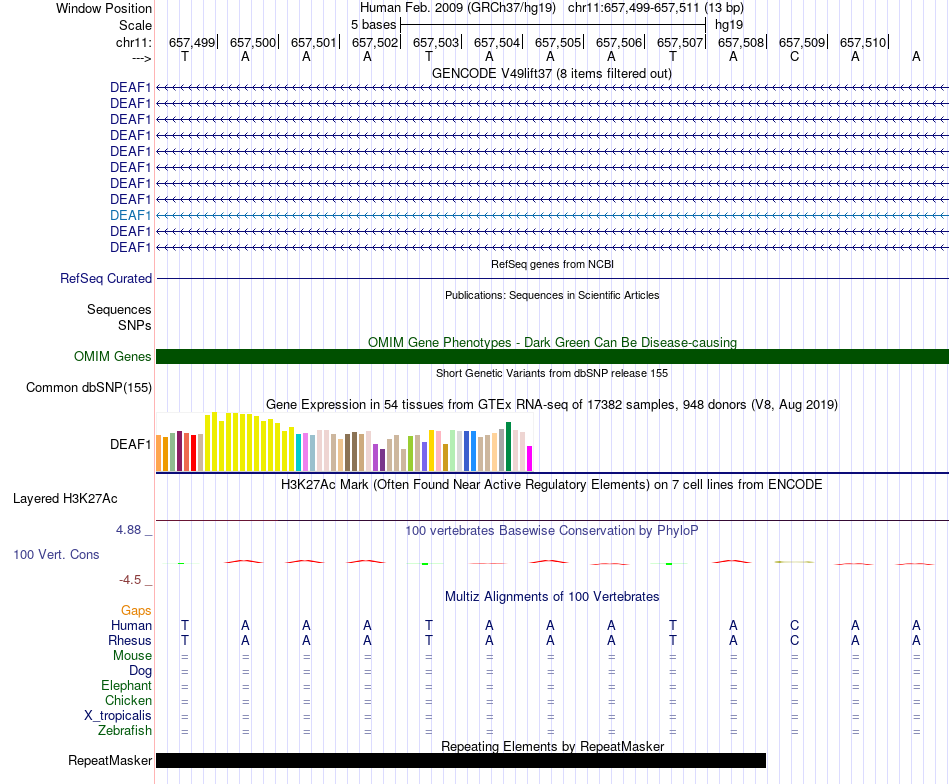Image resolution: width=950 pixels, height=784 pixels.
Task: Open the H3K27Ac Mark ENCODE track title
Action: pos(552,485)
